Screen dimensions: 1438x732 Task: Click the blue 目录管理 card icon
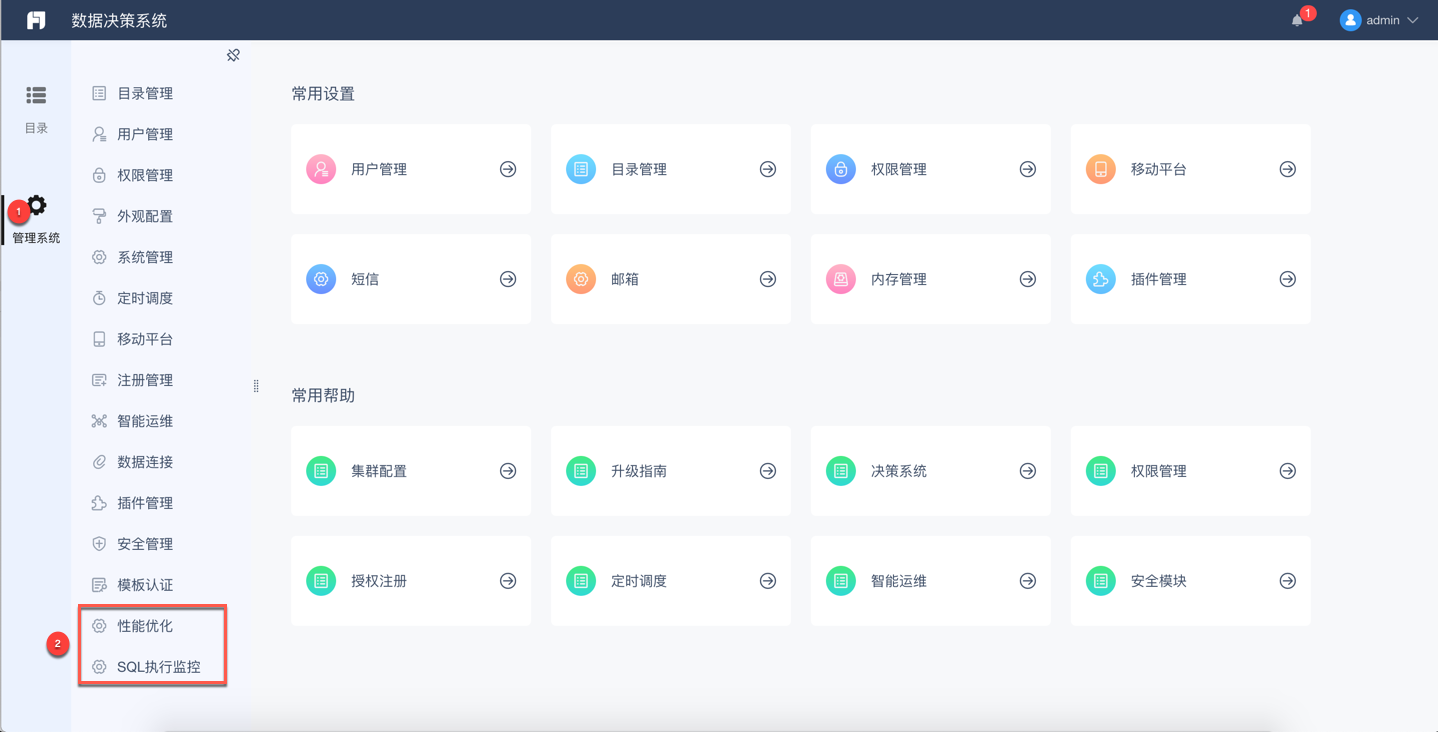pos(581,169)
